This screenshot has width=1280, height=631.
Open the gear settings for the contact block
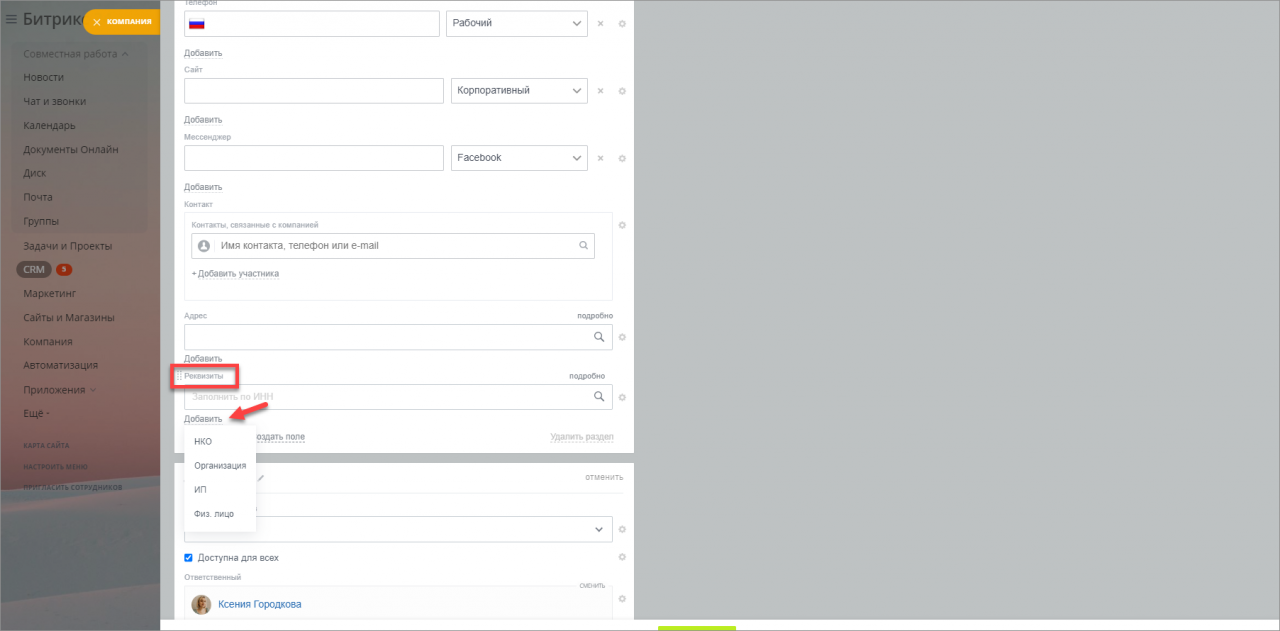pyautogui.click(x=622, y=225)
